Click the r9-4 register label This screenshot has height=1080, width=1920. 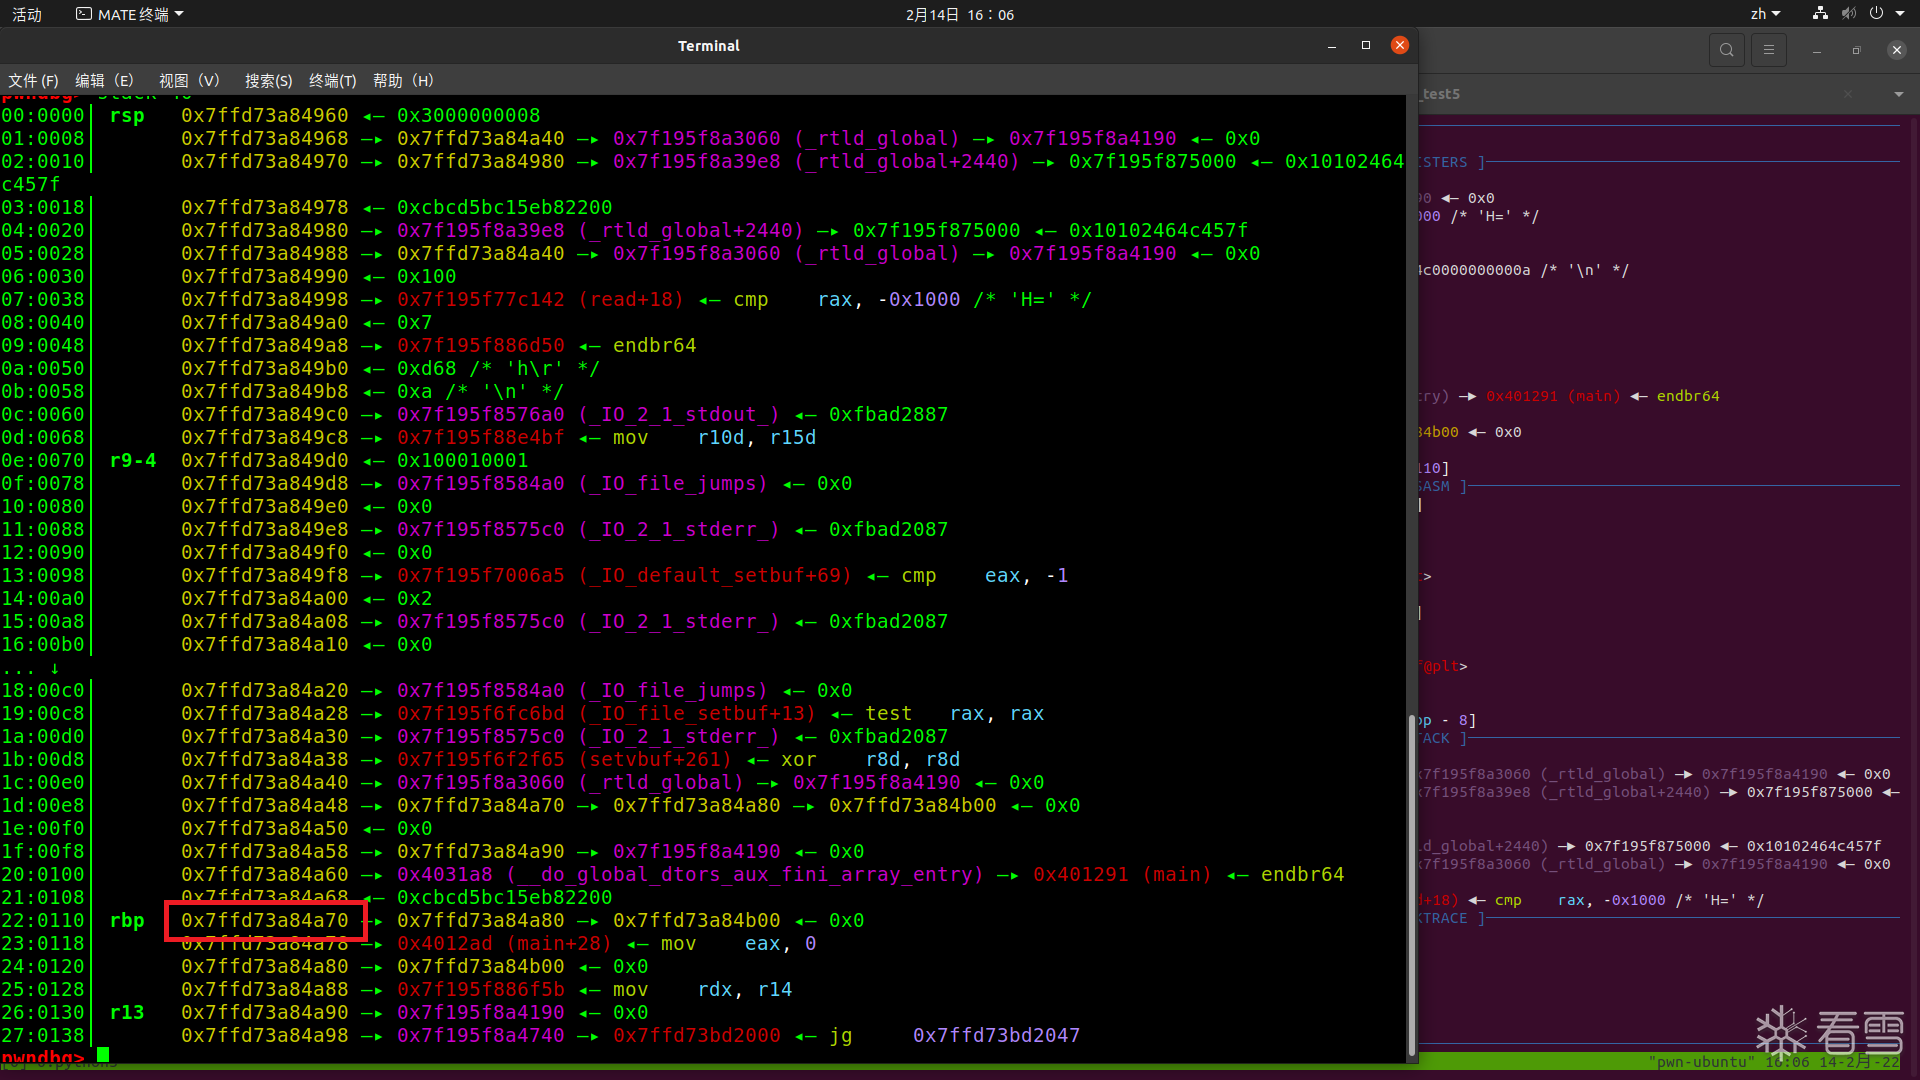tap(133, 460)
